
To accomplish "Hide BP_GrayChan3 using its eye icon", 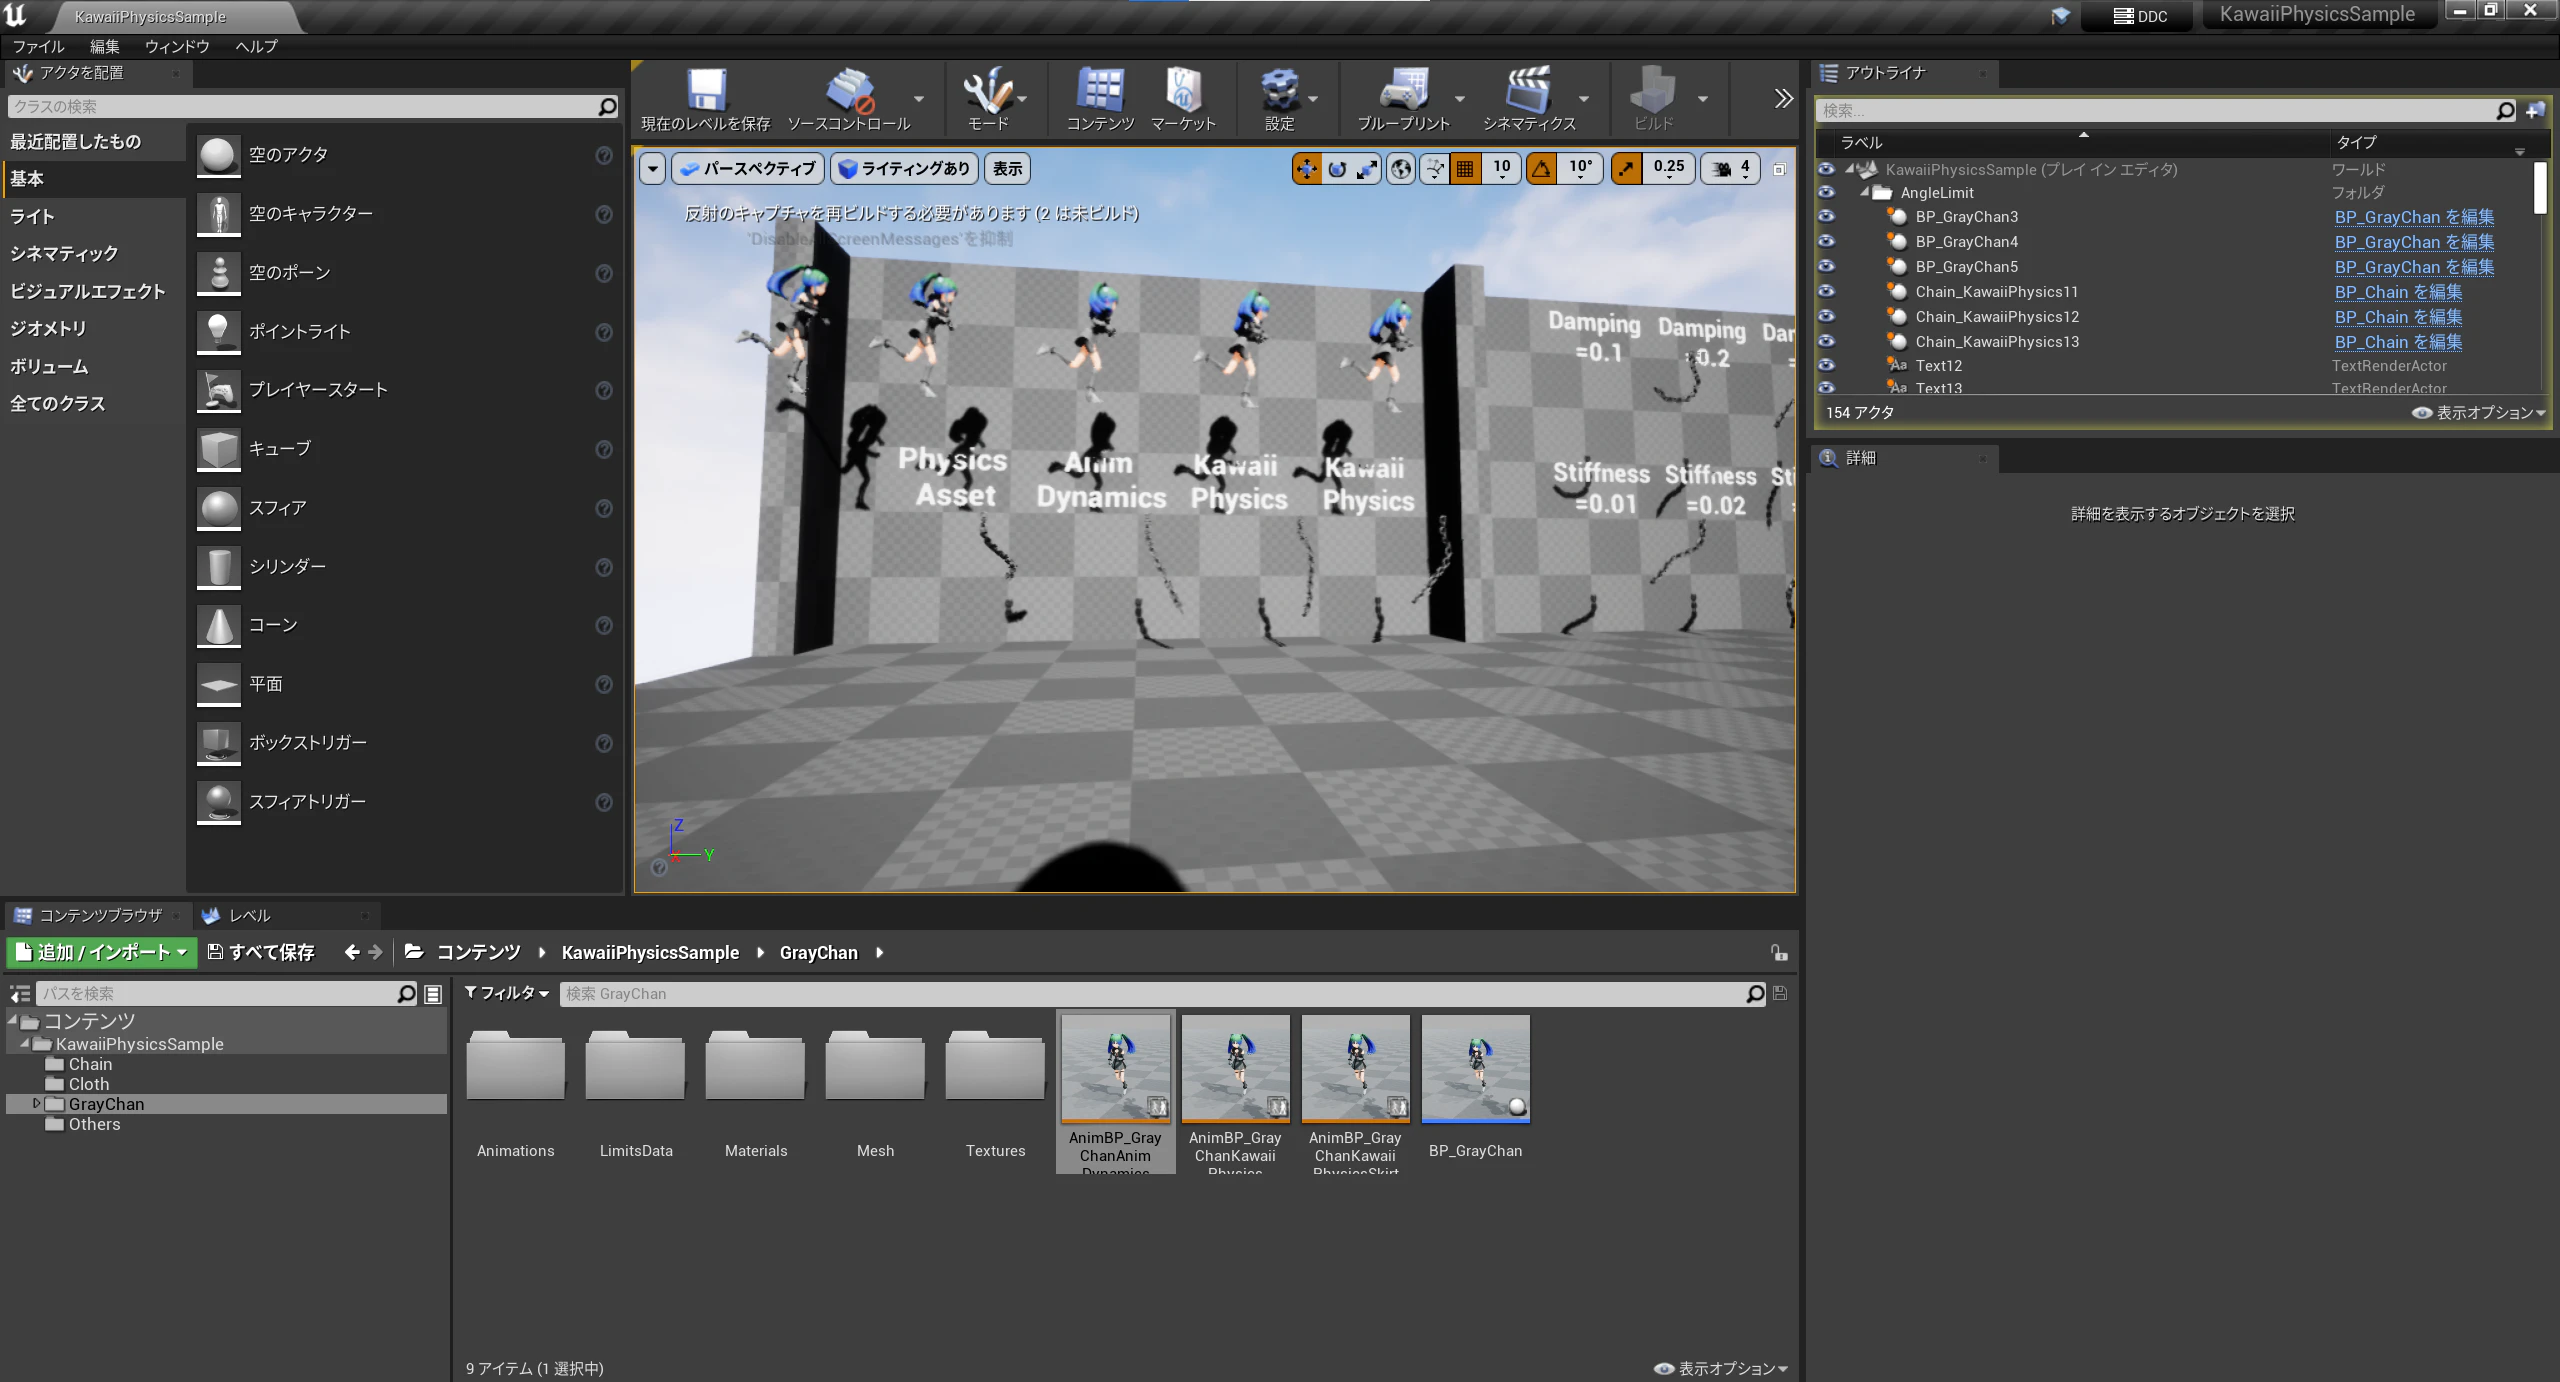I will (1826, 216).
